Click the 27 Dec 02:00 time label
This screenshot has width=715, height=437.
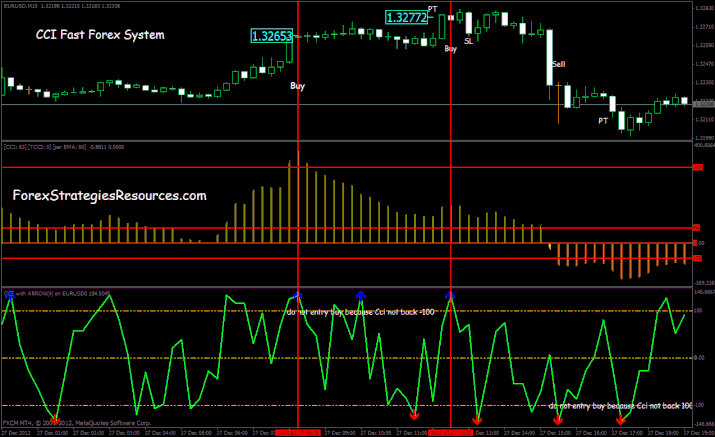(x=88, y=432)
